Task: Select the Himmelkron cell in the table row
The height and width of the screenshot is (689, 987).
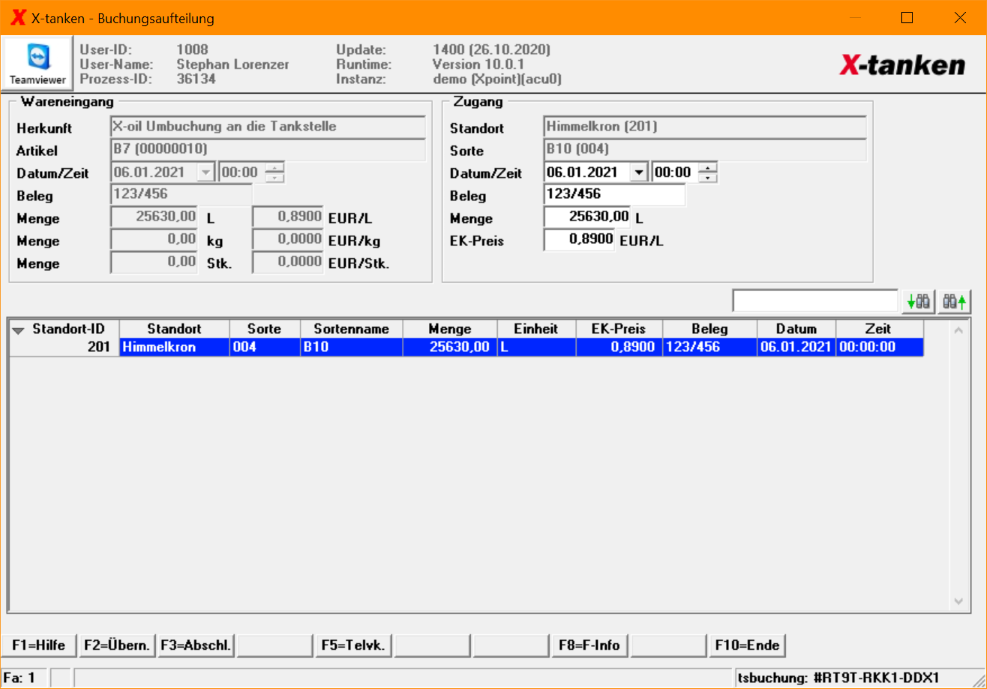Action: point(174,347)
